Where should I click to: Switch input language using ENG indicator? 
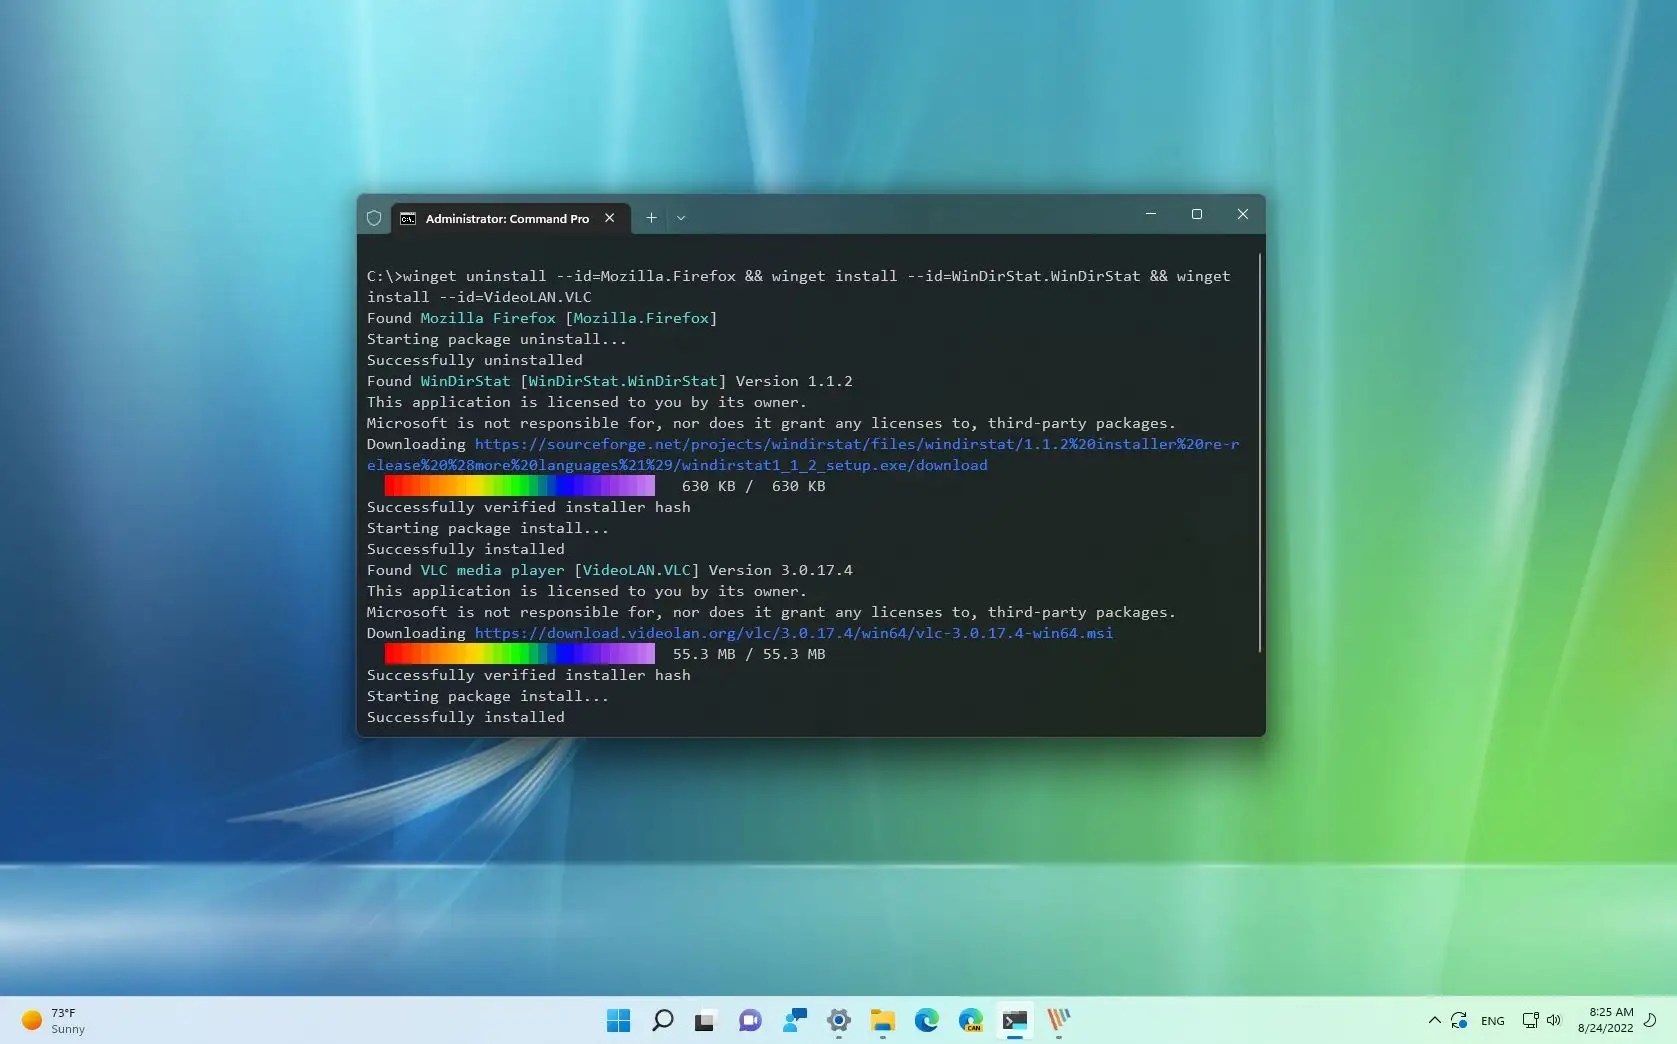[1492, 1021]
